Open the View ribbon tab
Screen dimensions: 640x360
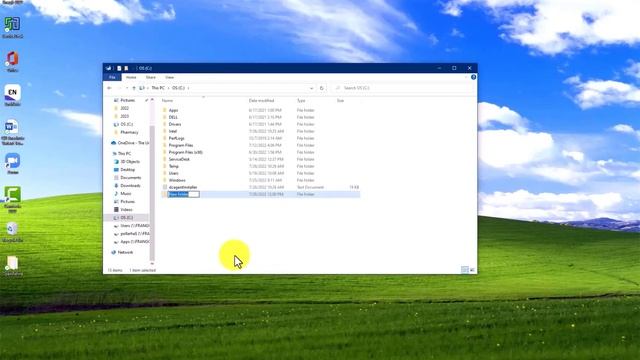click(x=169, y=77)
